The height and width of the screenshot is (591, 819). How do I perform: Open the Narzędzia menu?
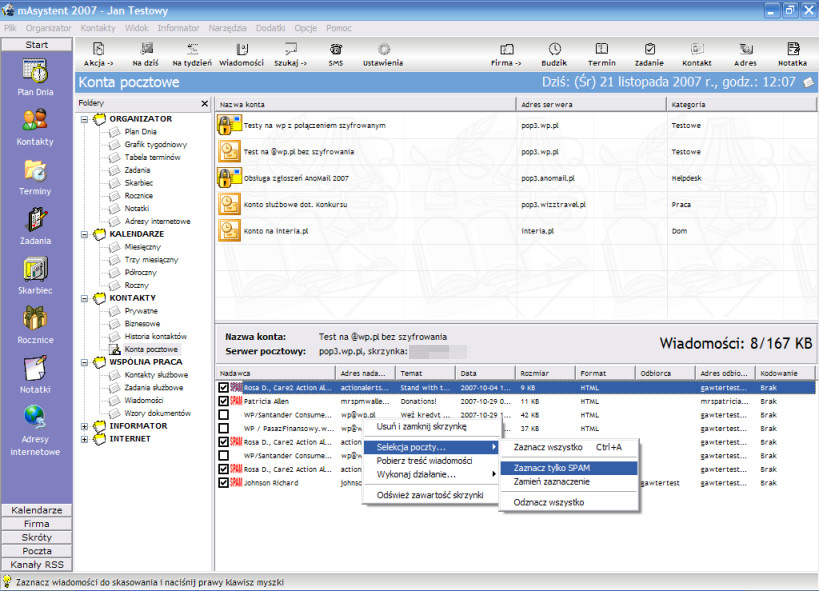pyautogui.click(x=227, y=28)
